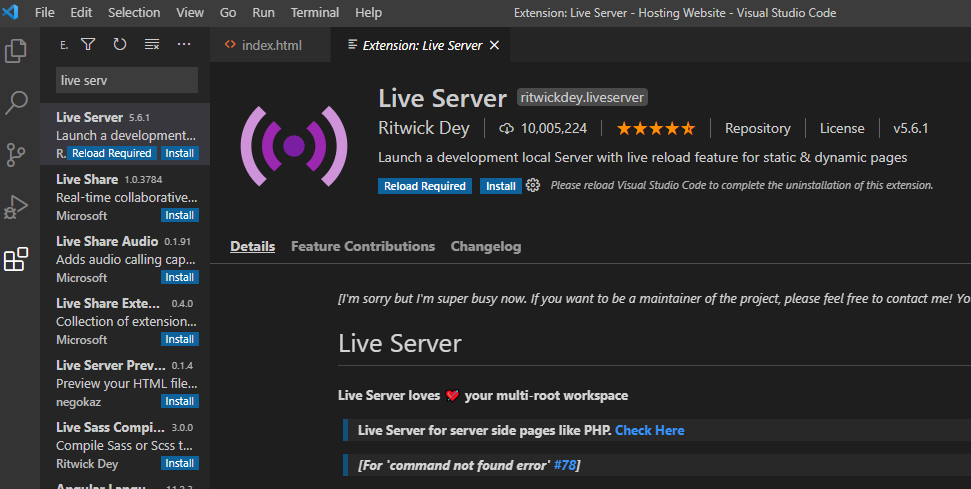Screen dimensions: 971x489
Task: Click the 10,005,224 install count
Action: [x=554, y=128]
